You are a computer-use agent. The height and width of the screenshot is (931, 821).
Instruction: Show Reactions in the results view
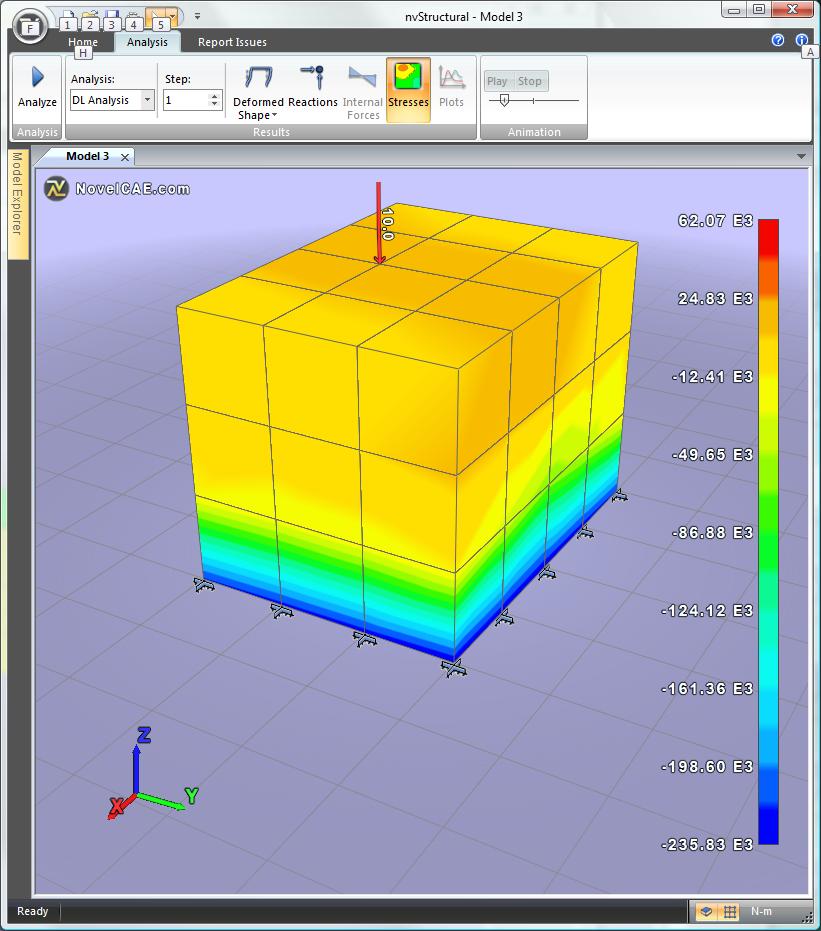[x=313, y=88]
